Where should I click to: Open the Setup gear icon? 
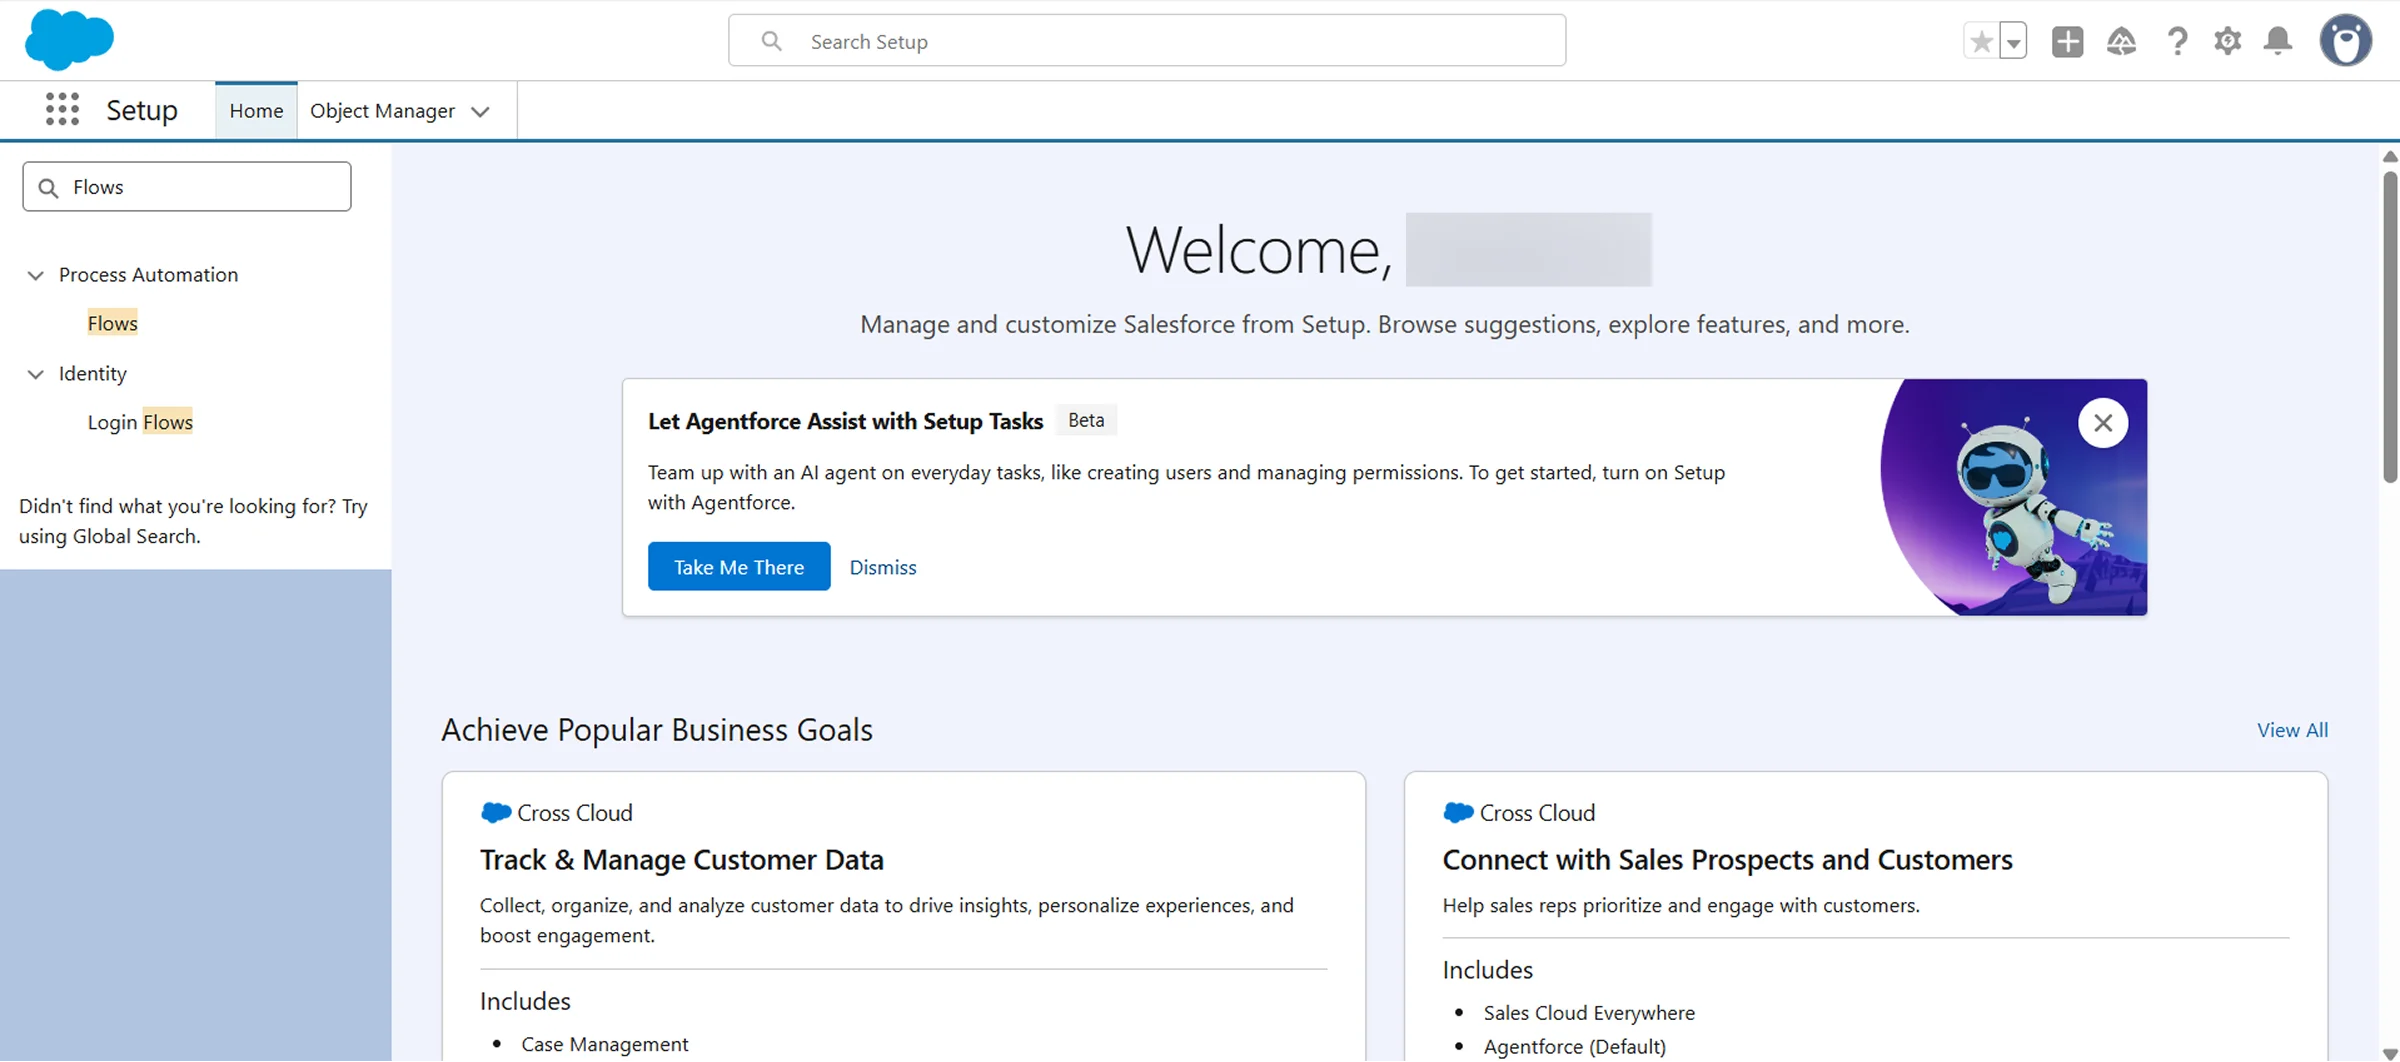pos(2227,41)
